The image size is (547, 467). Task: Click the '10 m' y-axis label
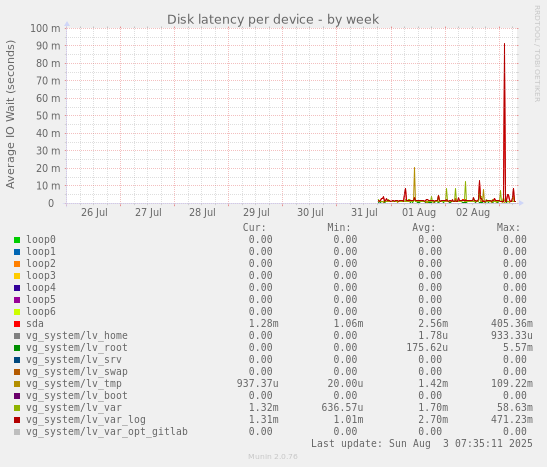pos(48,186)
